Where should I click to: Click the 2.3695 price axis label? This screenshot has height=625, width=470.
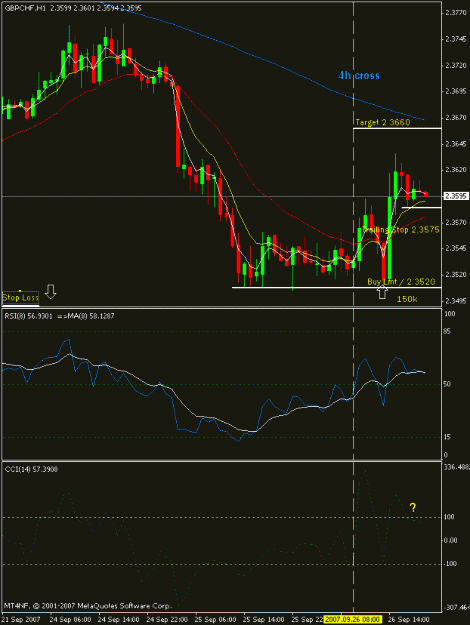pos(455,91)
